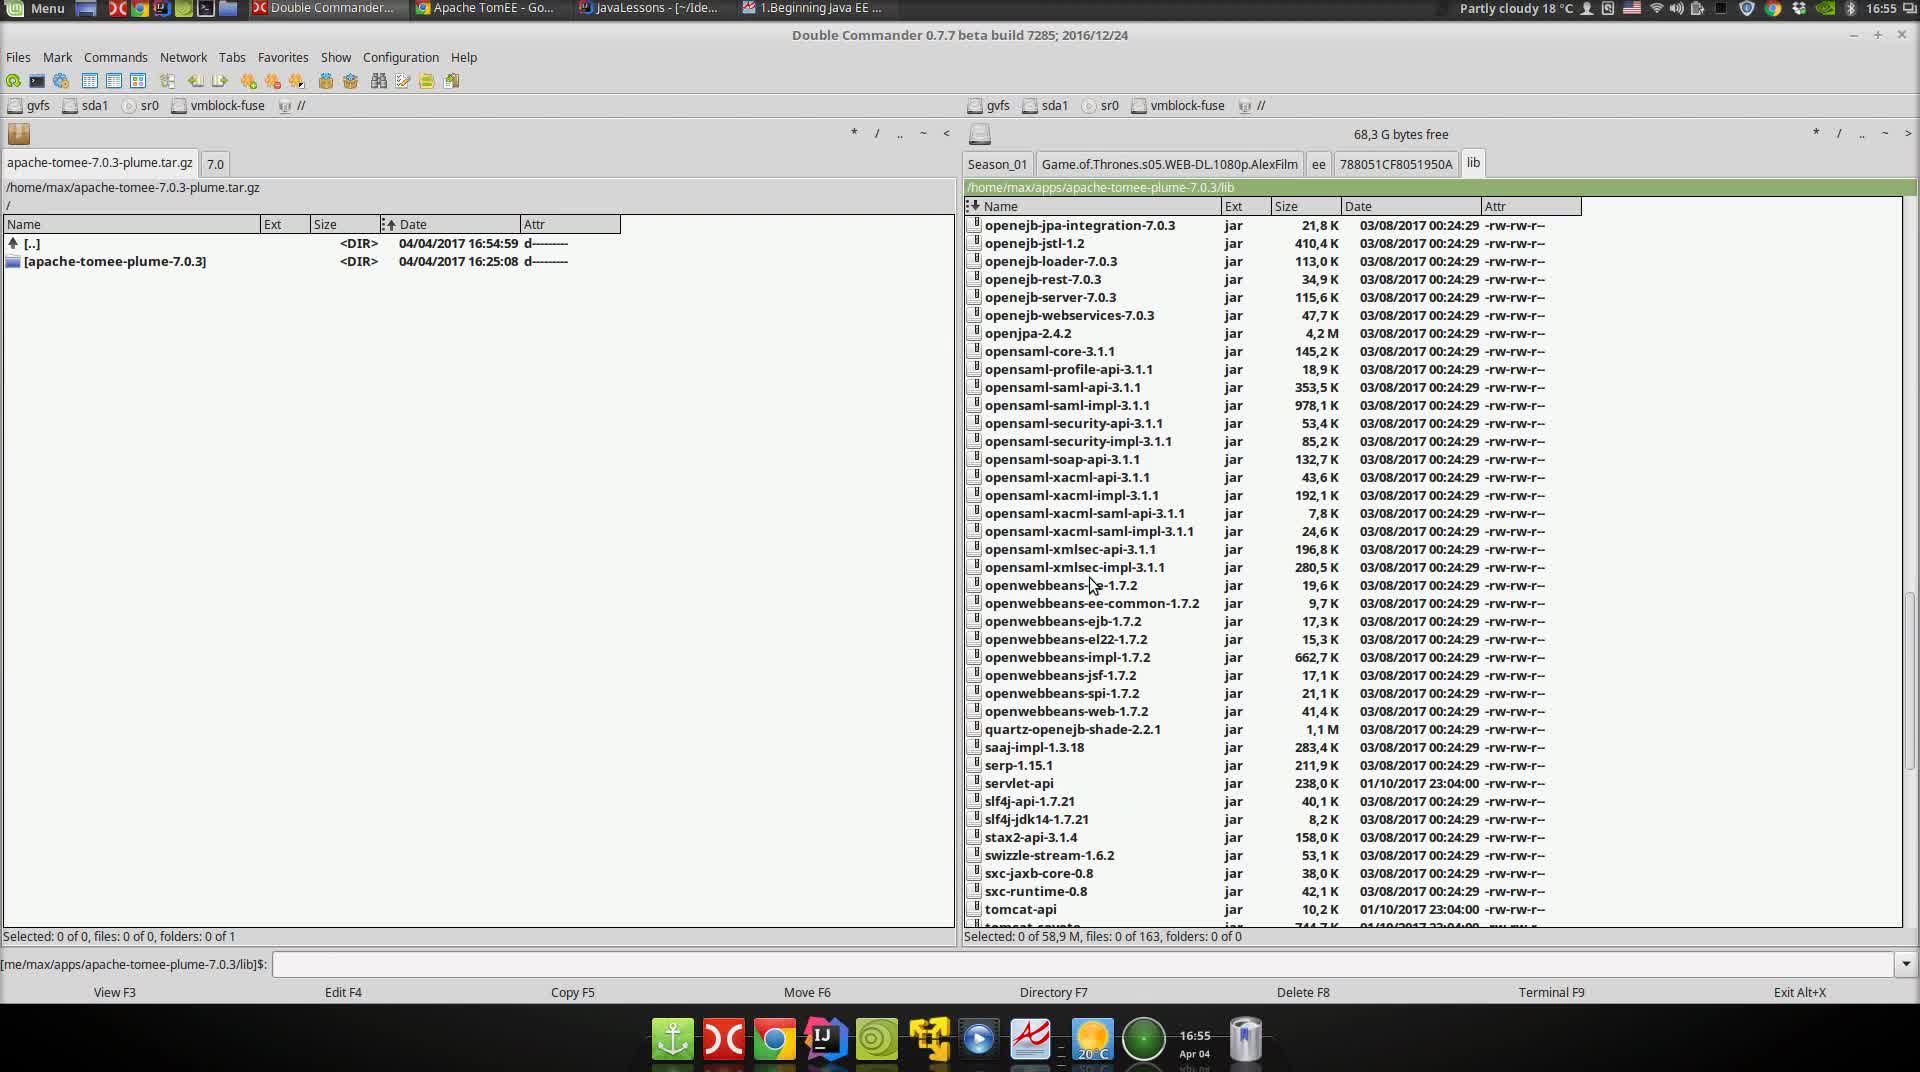Select vmblock-fuse drive in right panel

click(1178, 105)
